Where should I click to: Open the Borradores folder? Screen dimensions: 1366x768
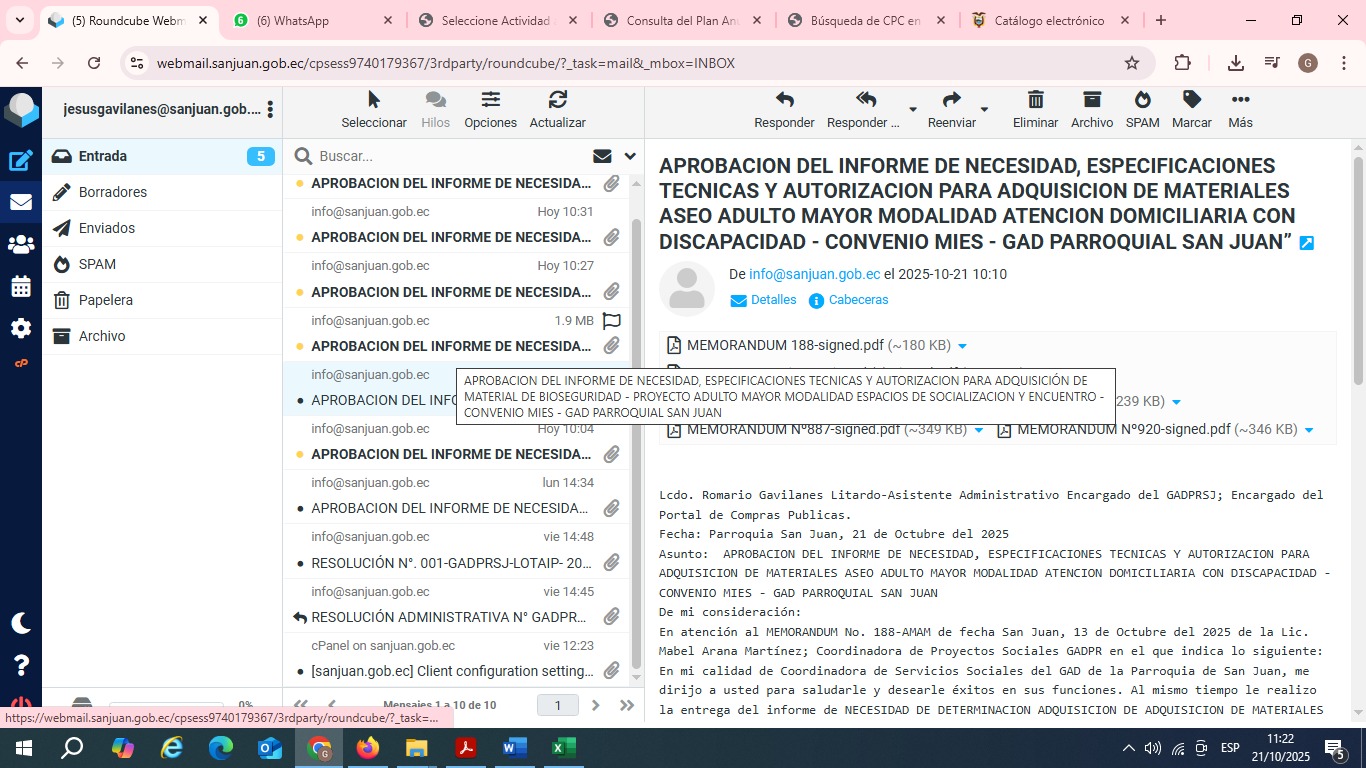(x=113, y=192)
